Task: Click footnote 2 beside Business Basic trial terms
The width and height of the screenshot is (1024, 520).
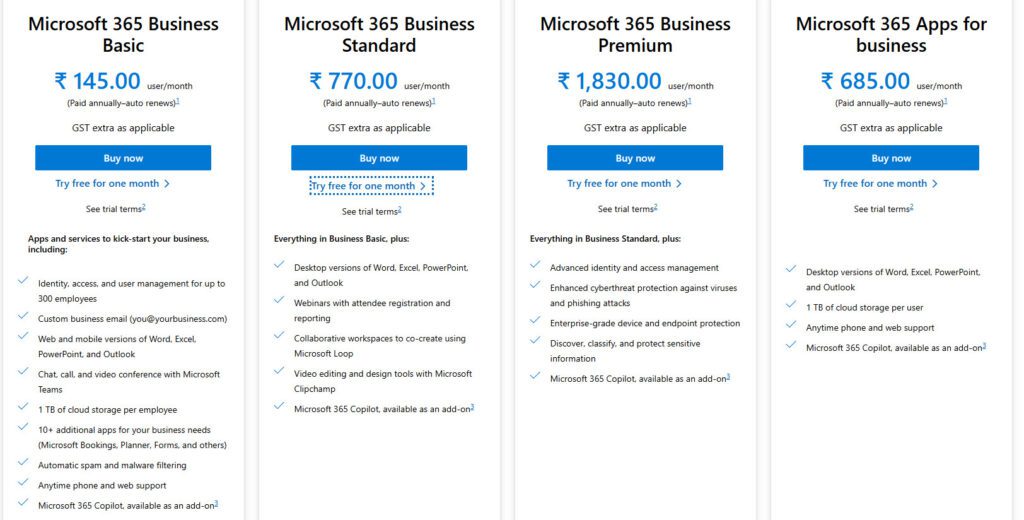Action: point(144,207)
